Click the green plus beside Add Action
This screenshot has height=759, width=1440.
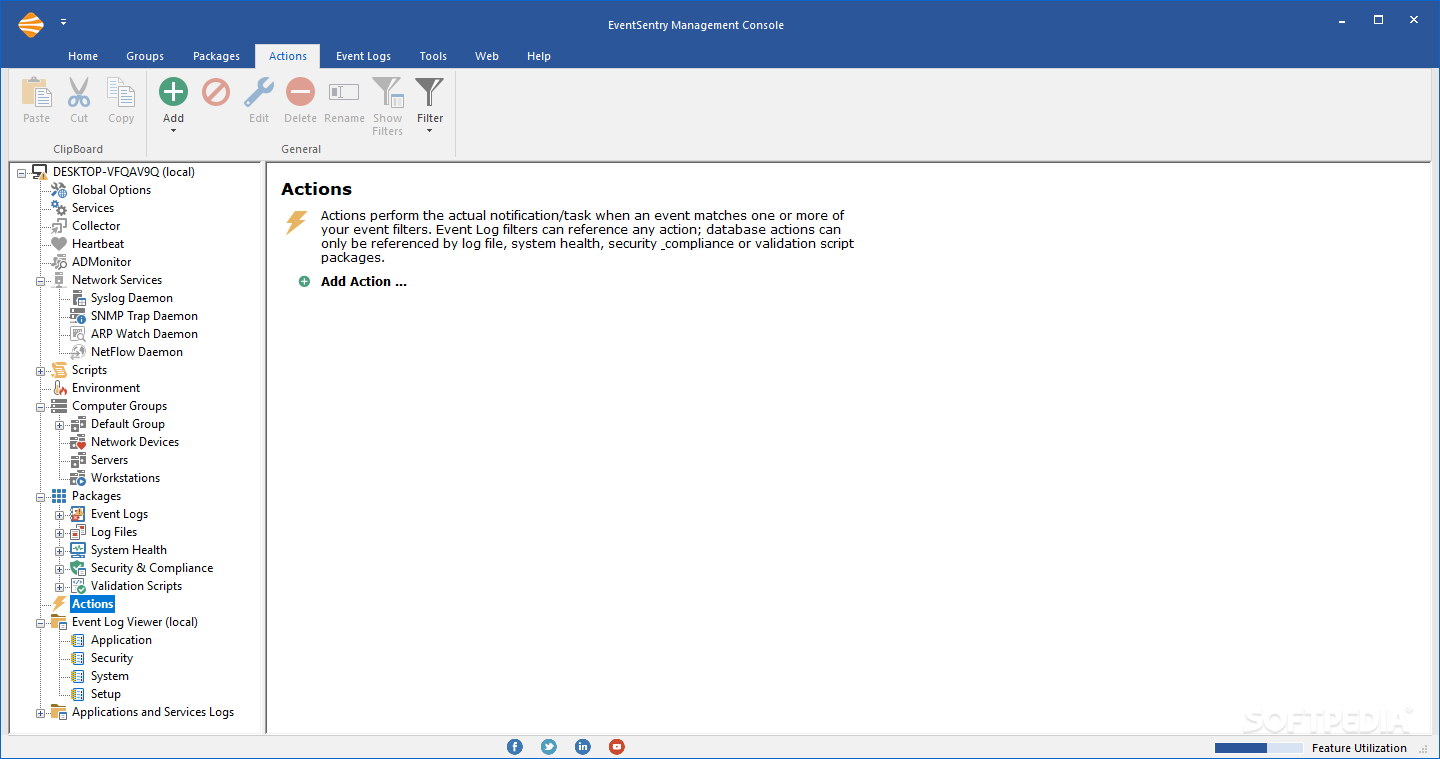[x=305, y=282]
